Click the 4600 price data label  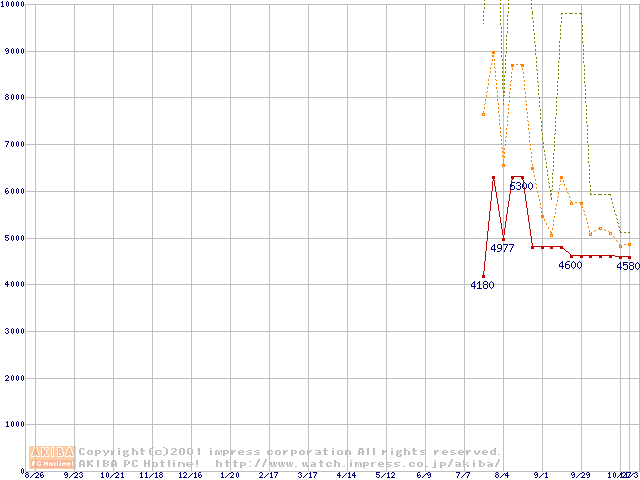click(570, 265)
